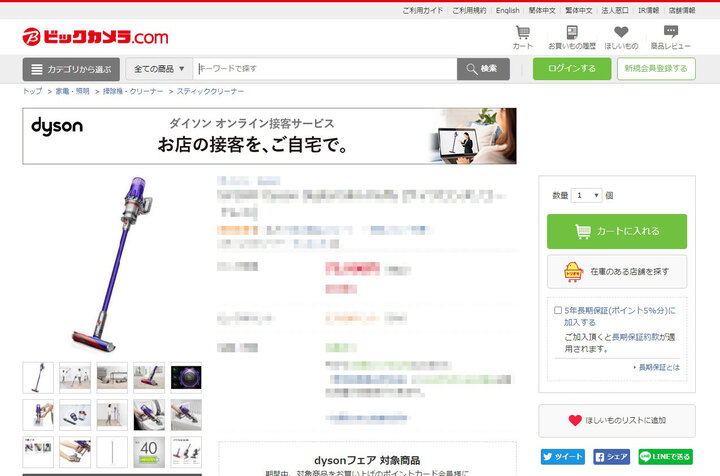Select the thumbnail showing number 40
The image size is (720, 476).
click(149, 452)
